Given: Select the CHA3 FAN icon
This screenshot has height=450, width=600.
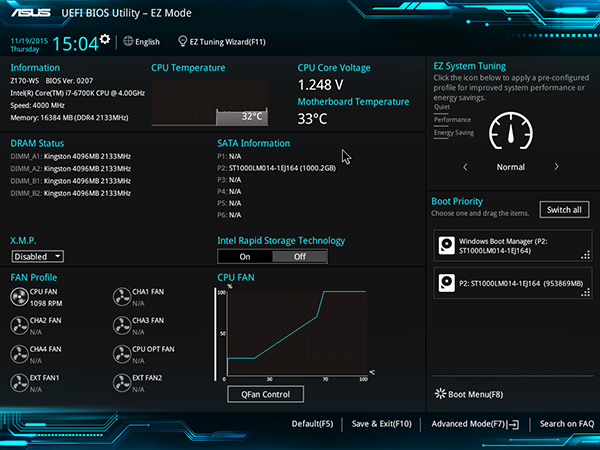Looking at the screenshot, I should [122, 326].
